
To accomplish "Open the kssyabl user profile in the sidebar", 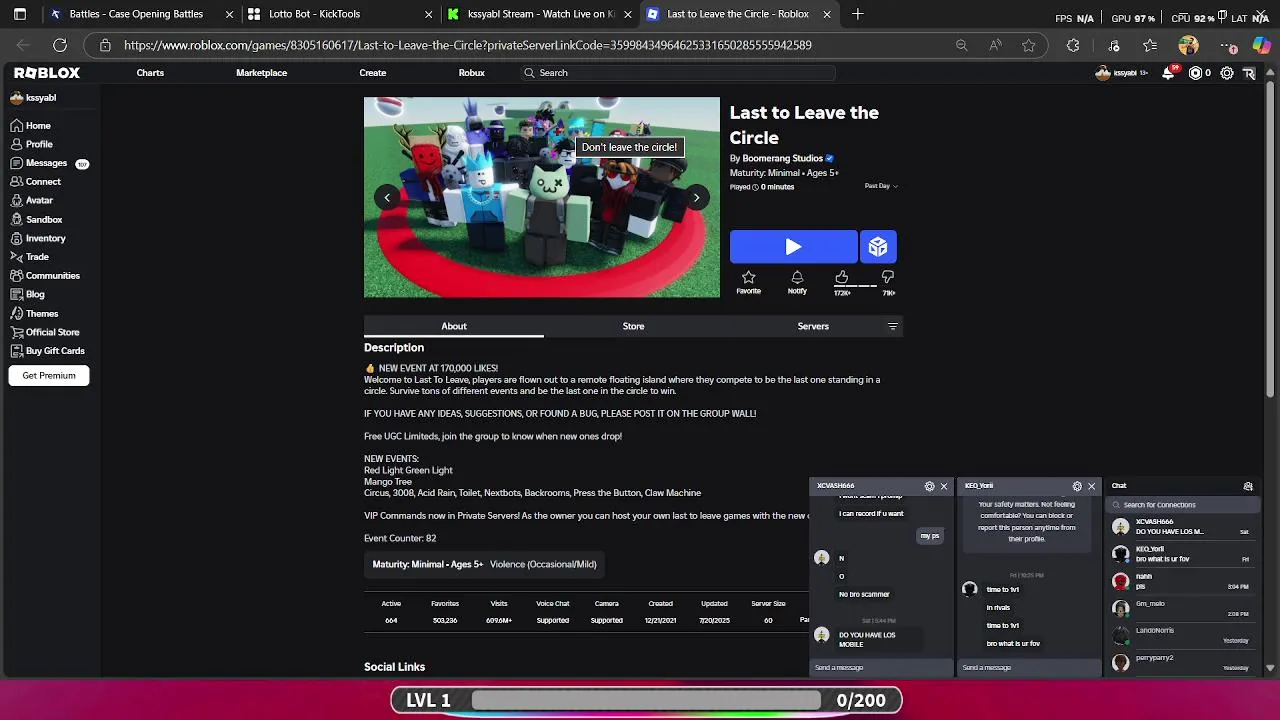I will [x=33, y=98].
